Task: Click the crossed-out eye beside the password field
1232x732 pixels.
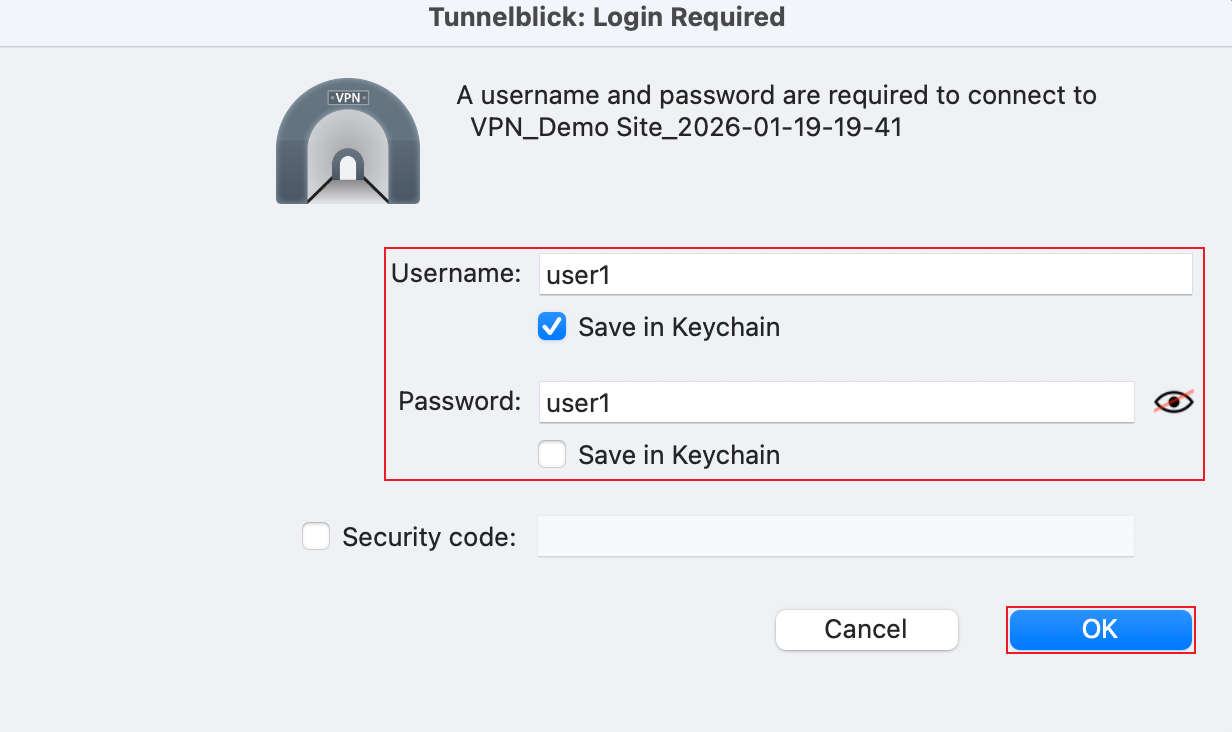Action: tap(1174, 401)
